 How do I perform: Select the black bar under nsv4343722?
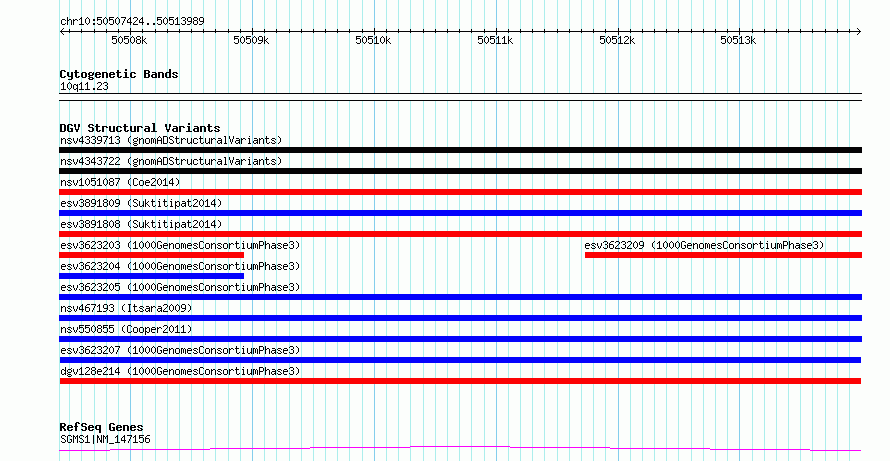pyautogui.click(x=460, y=171)
